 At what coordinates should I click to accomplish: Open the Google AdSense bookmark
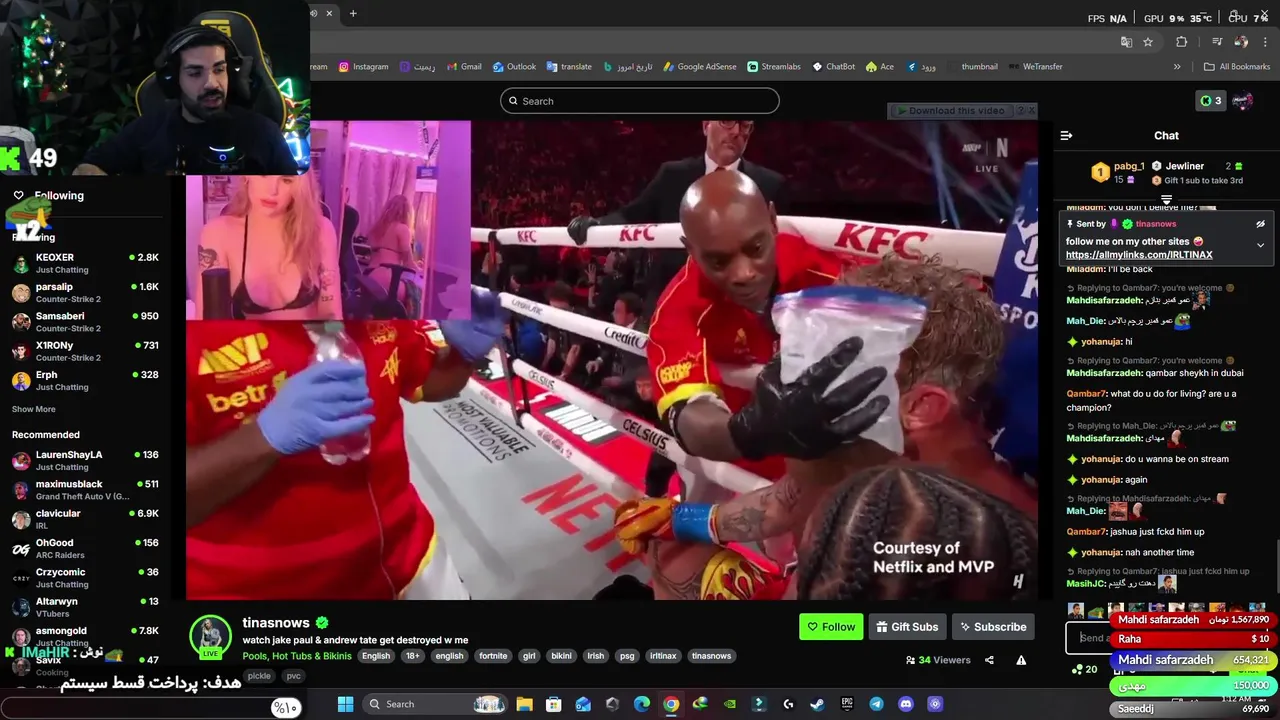[699, 67]
